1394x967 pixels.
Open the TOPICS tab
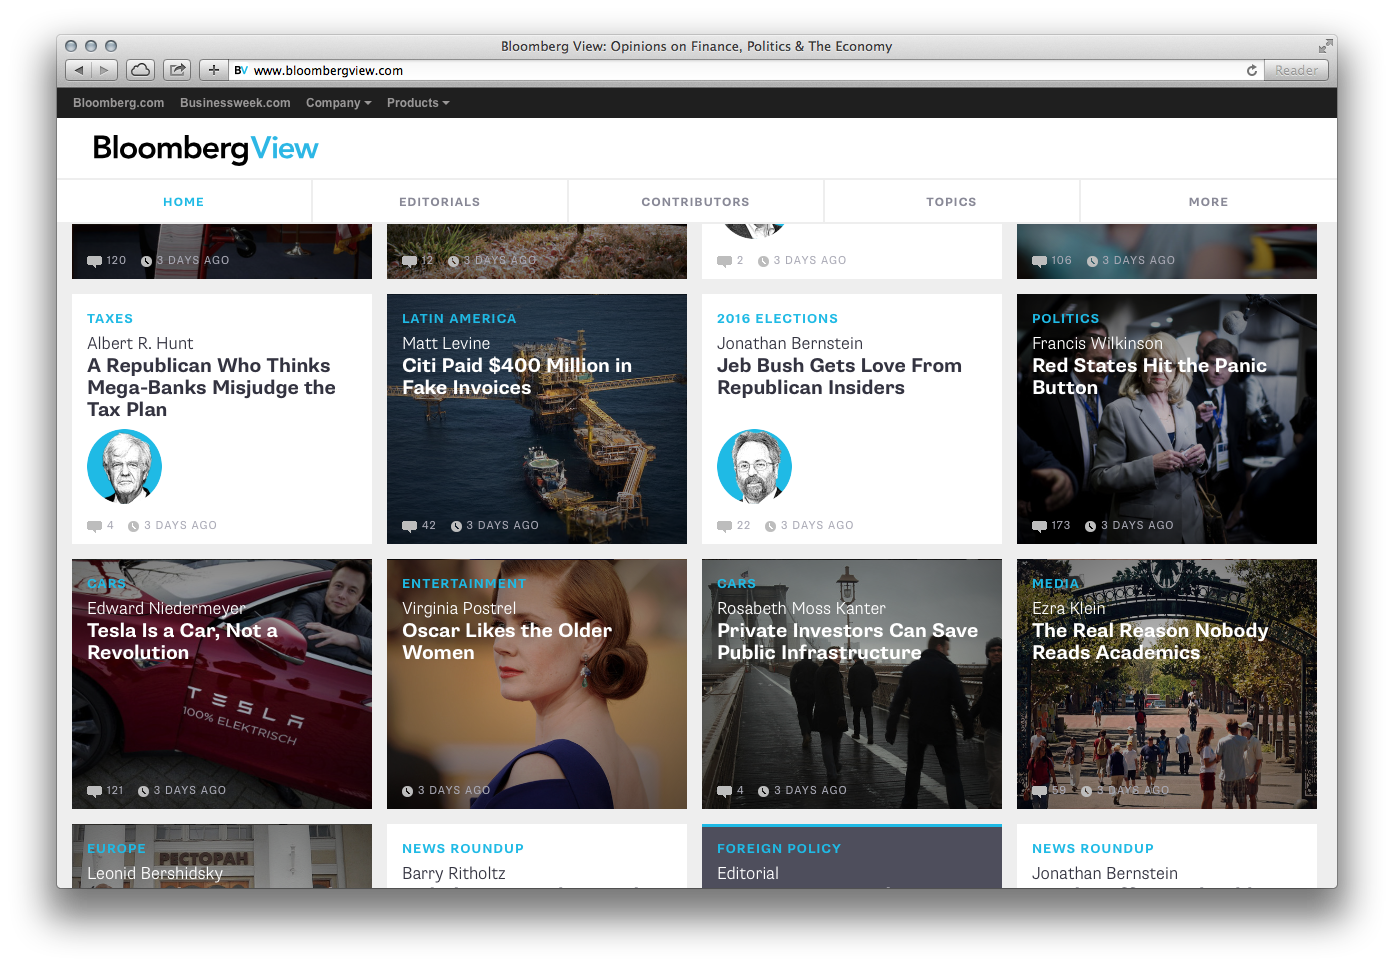click(x=952, y=202)
